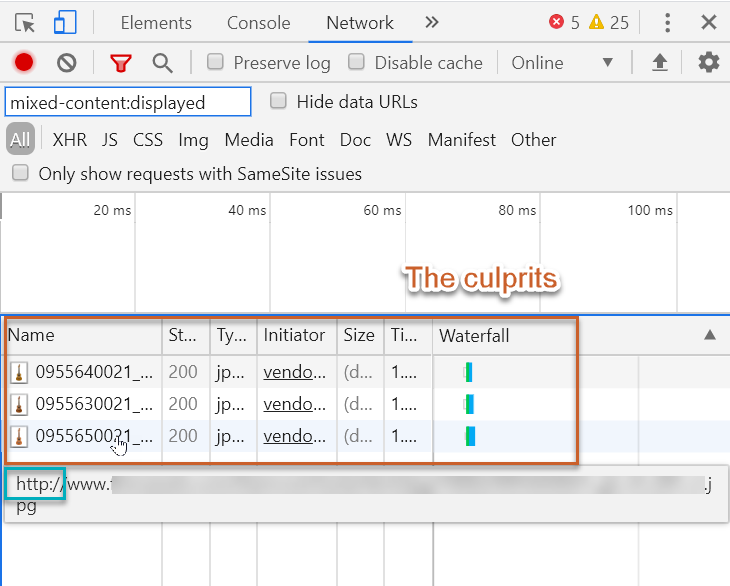Open Network settings gear icon
The width and height of the screenshot is (730, 586).
(709, 63)
